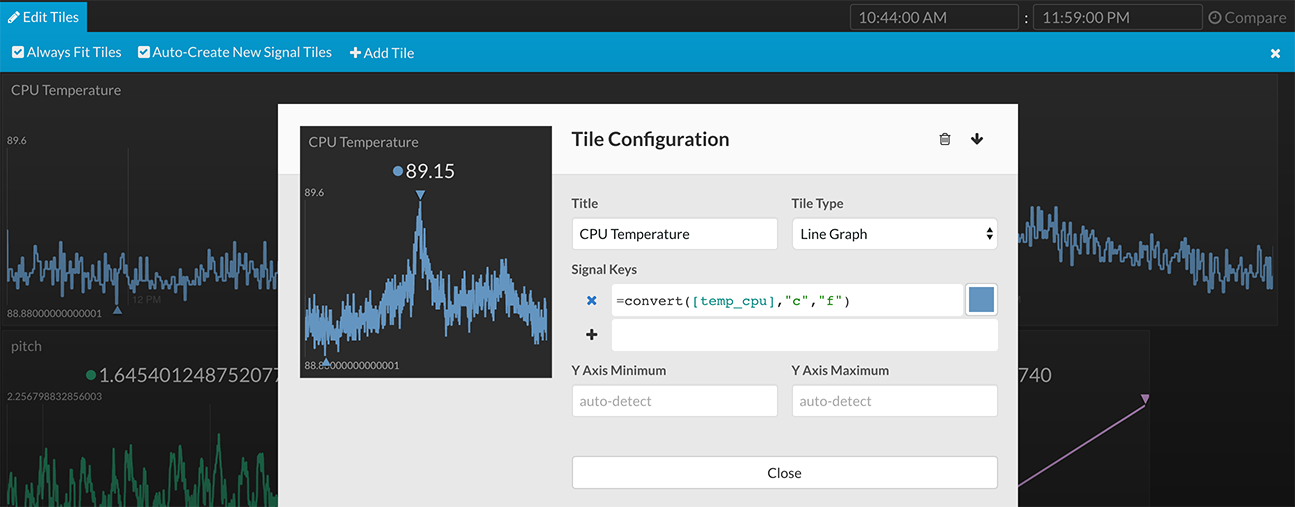
Task: Remove the temp_cpu signal key with X icon
Action: coord(591,300)
